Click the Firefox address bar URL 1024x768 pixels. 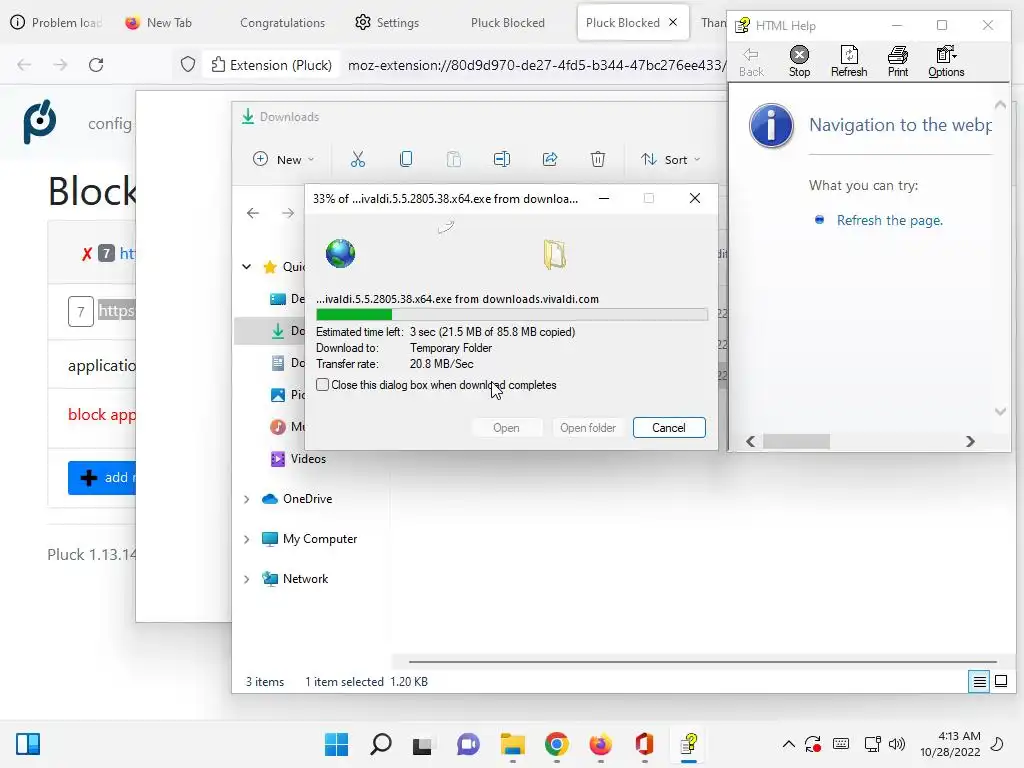coord(536,65)
